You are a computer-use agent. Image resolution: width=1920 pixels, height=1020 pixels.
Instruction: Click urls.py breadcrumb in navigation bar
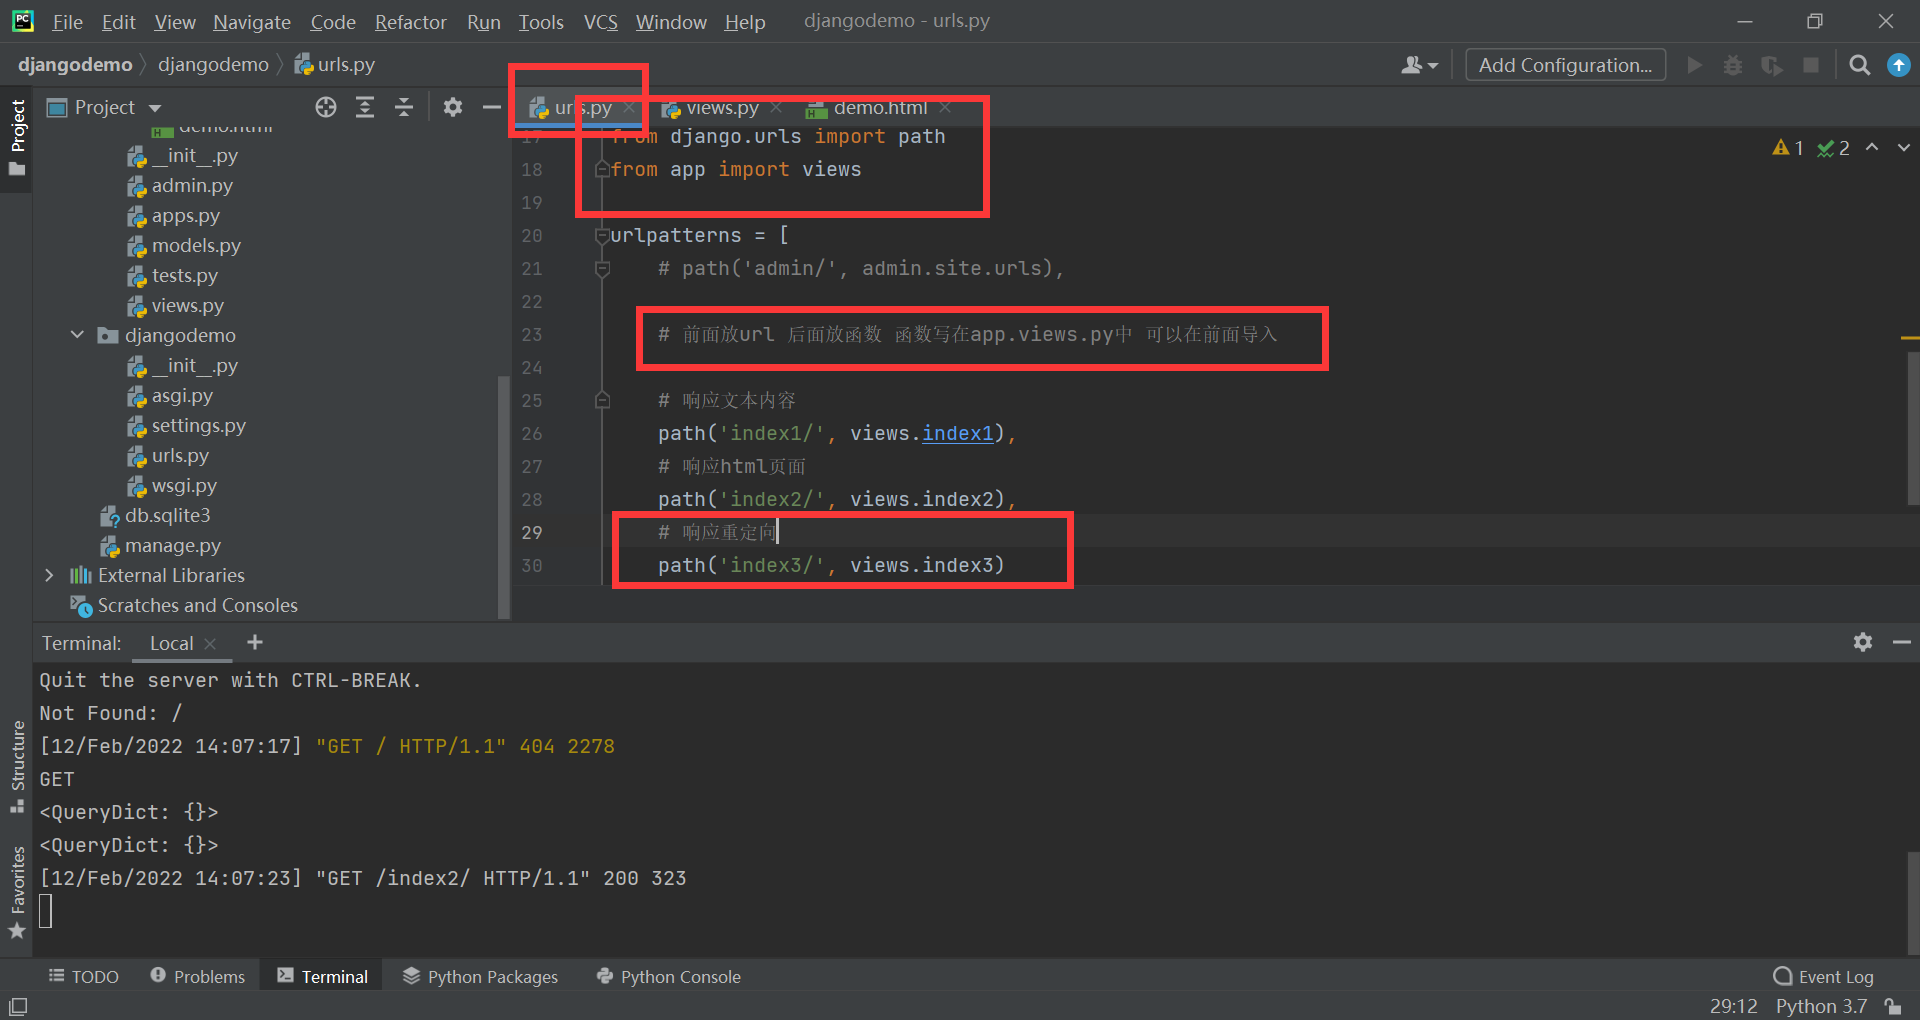pos(335,64)
